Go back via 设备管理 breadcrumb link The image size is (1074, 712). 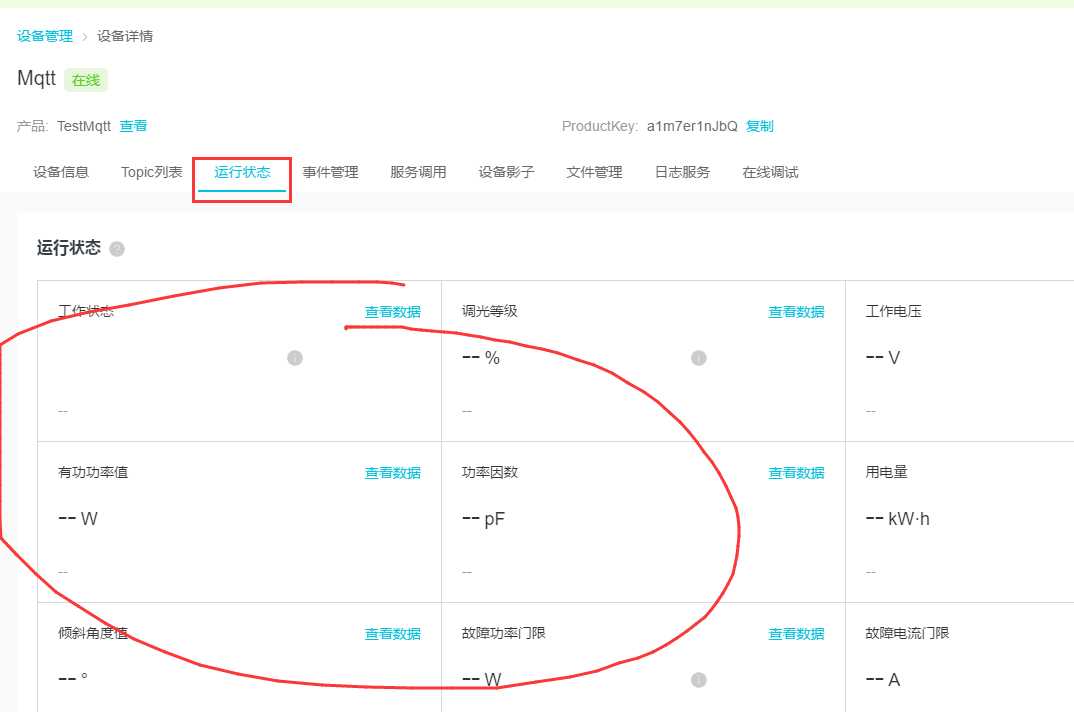click(x=45, y=36)
